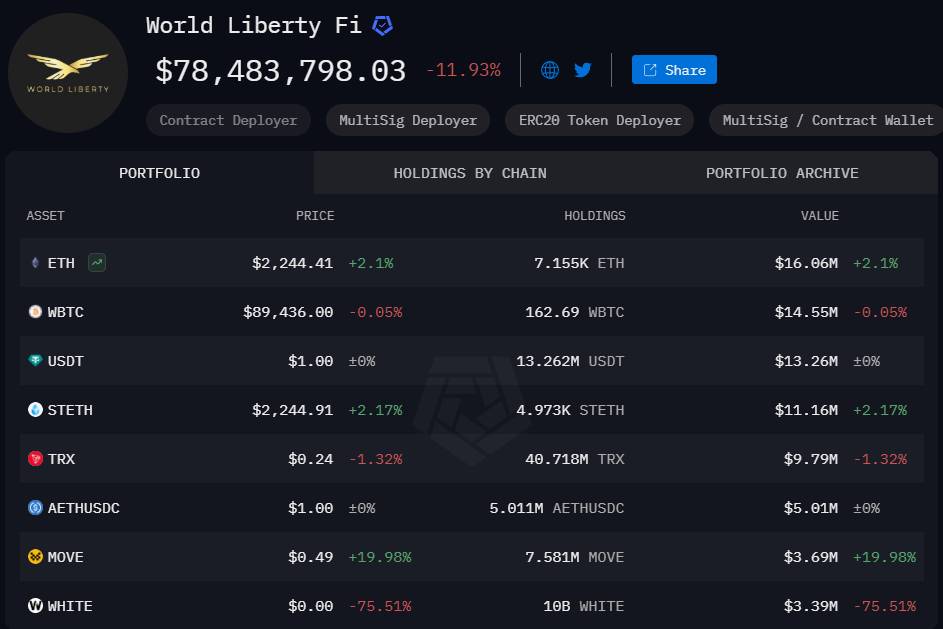Open the MOVE asset name
Viewport: 943px width, 629px height.
pos(66,557)
